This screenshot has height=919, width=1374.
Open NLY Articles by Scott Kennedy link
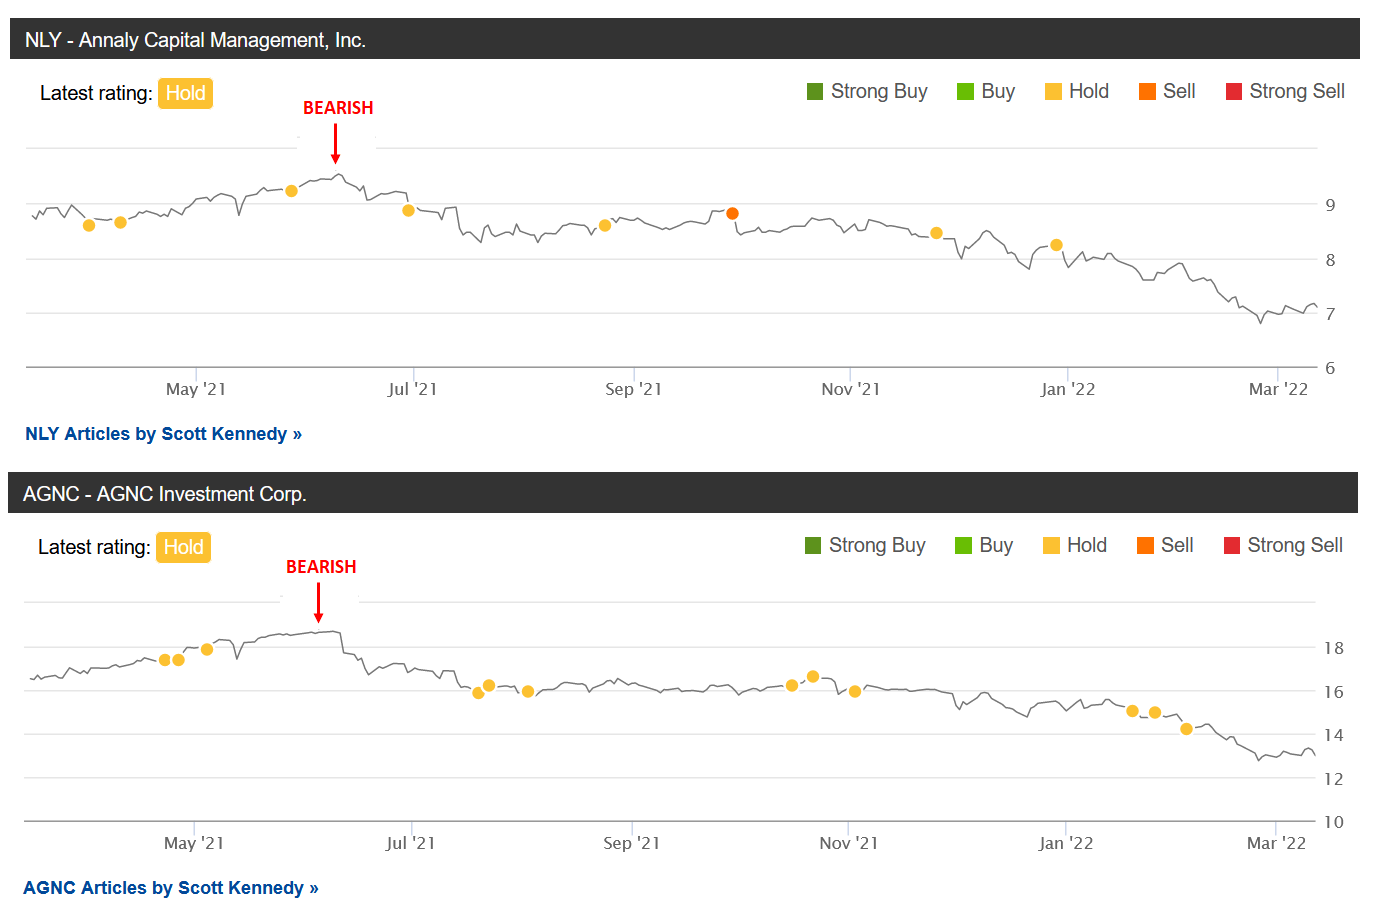tap(164, 434)
